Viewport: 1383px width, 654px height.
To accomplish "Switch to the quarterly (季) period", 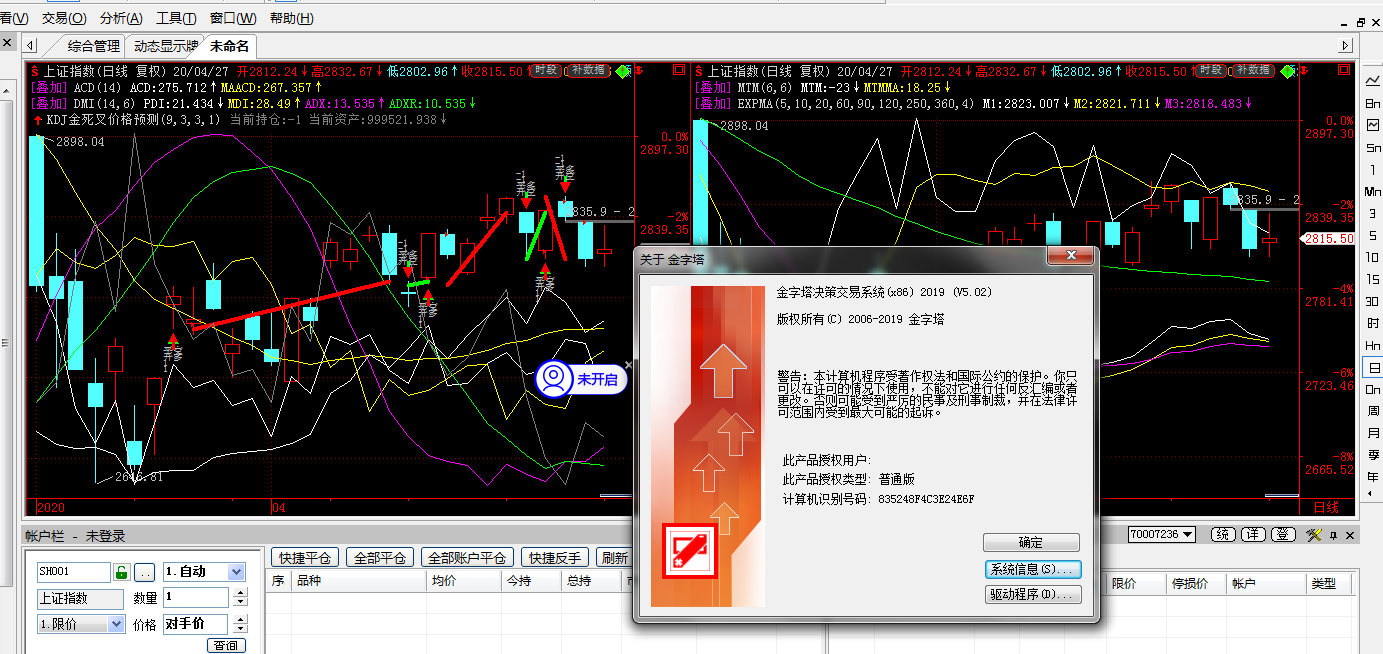I will (1373, 456).
